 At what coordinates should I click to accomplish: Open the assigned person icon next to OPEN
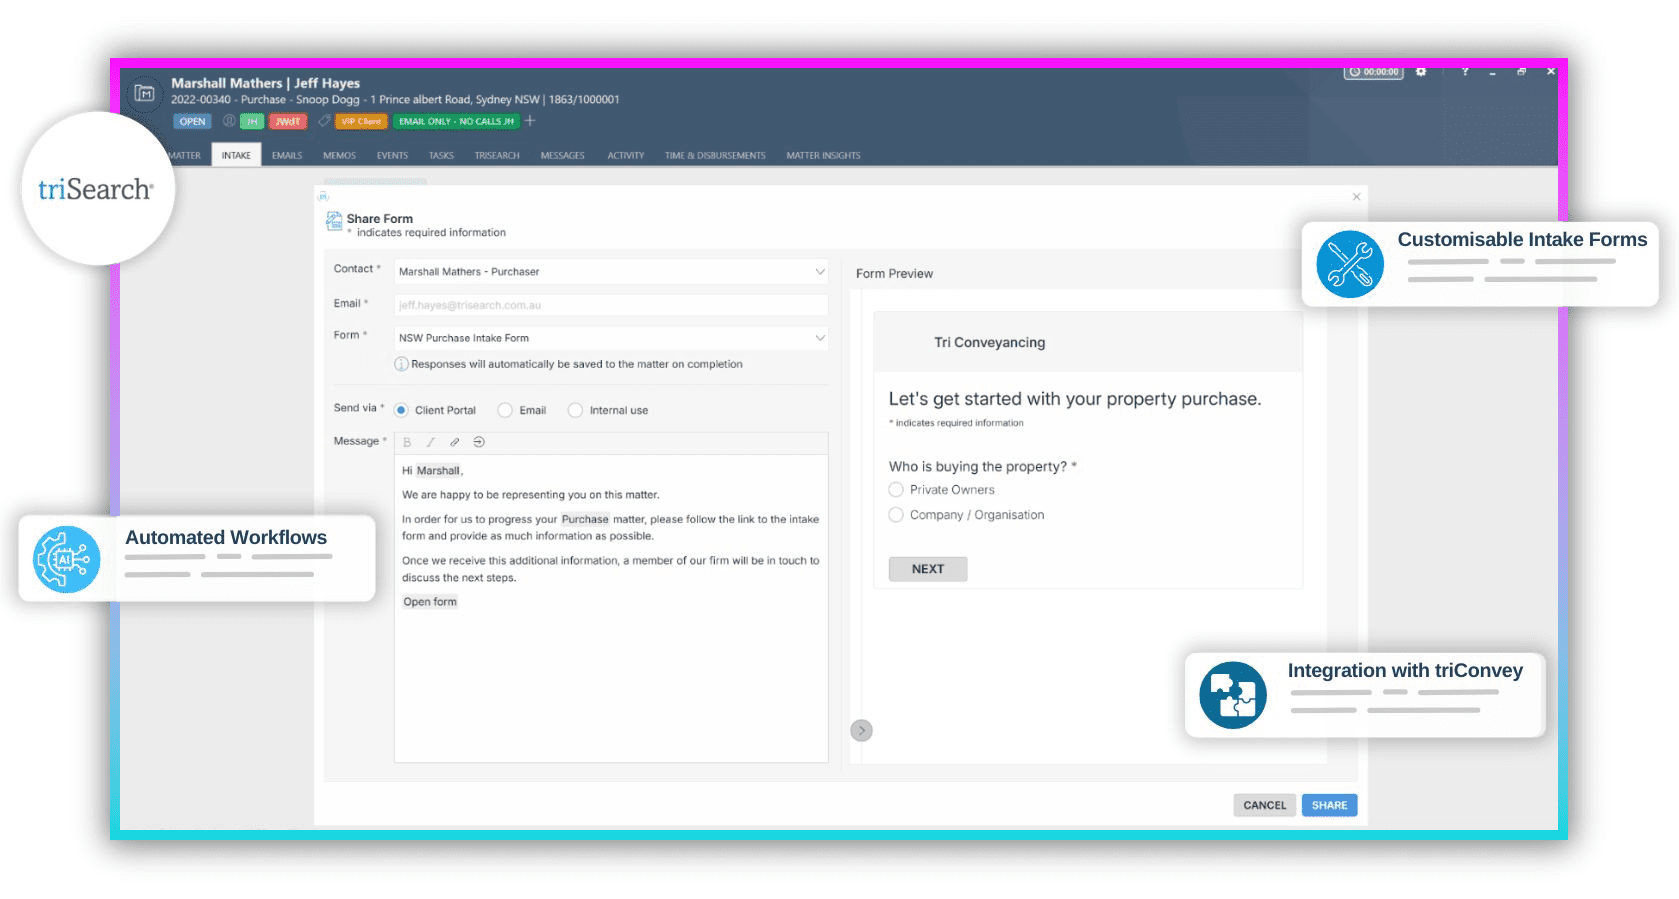click(x=229, y=121)
